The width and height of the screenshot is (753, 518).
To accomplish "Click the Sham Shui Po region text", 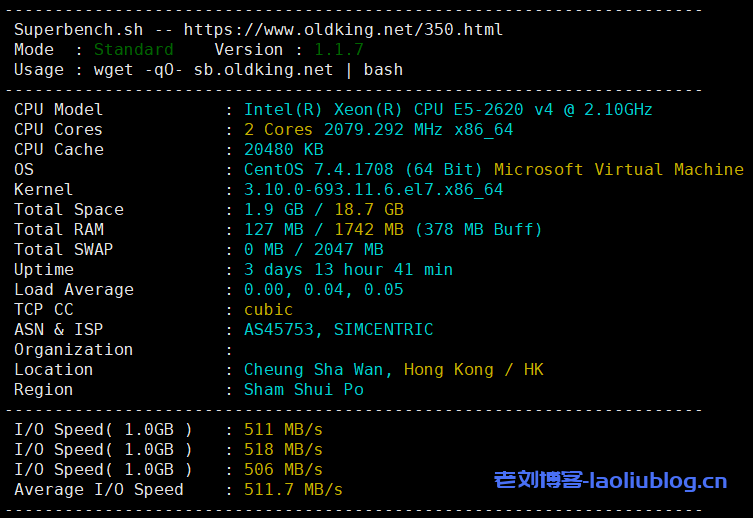I will point(303,390).
